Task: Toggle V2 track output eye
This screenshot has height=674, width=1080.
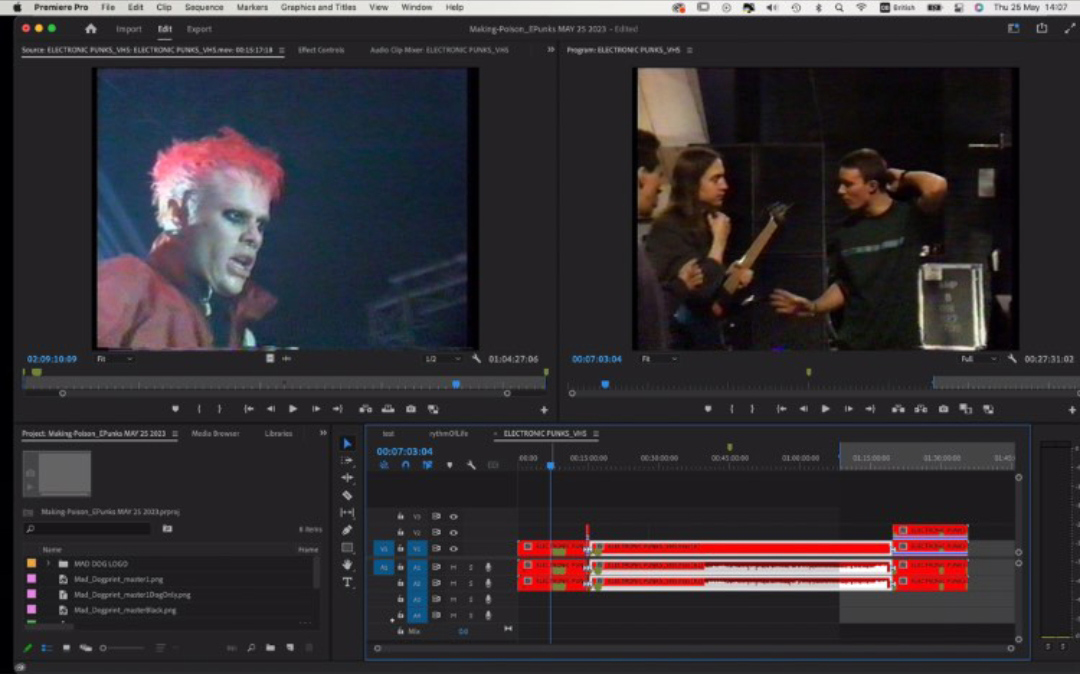Action: tap(454, 532)
